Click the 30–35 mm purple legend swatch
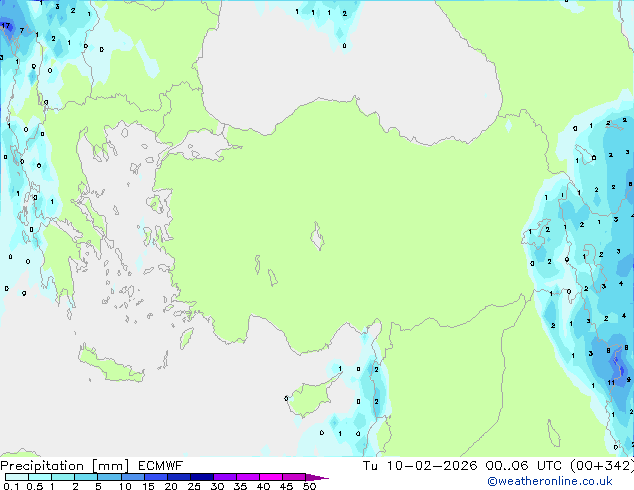 pos(225,477)
